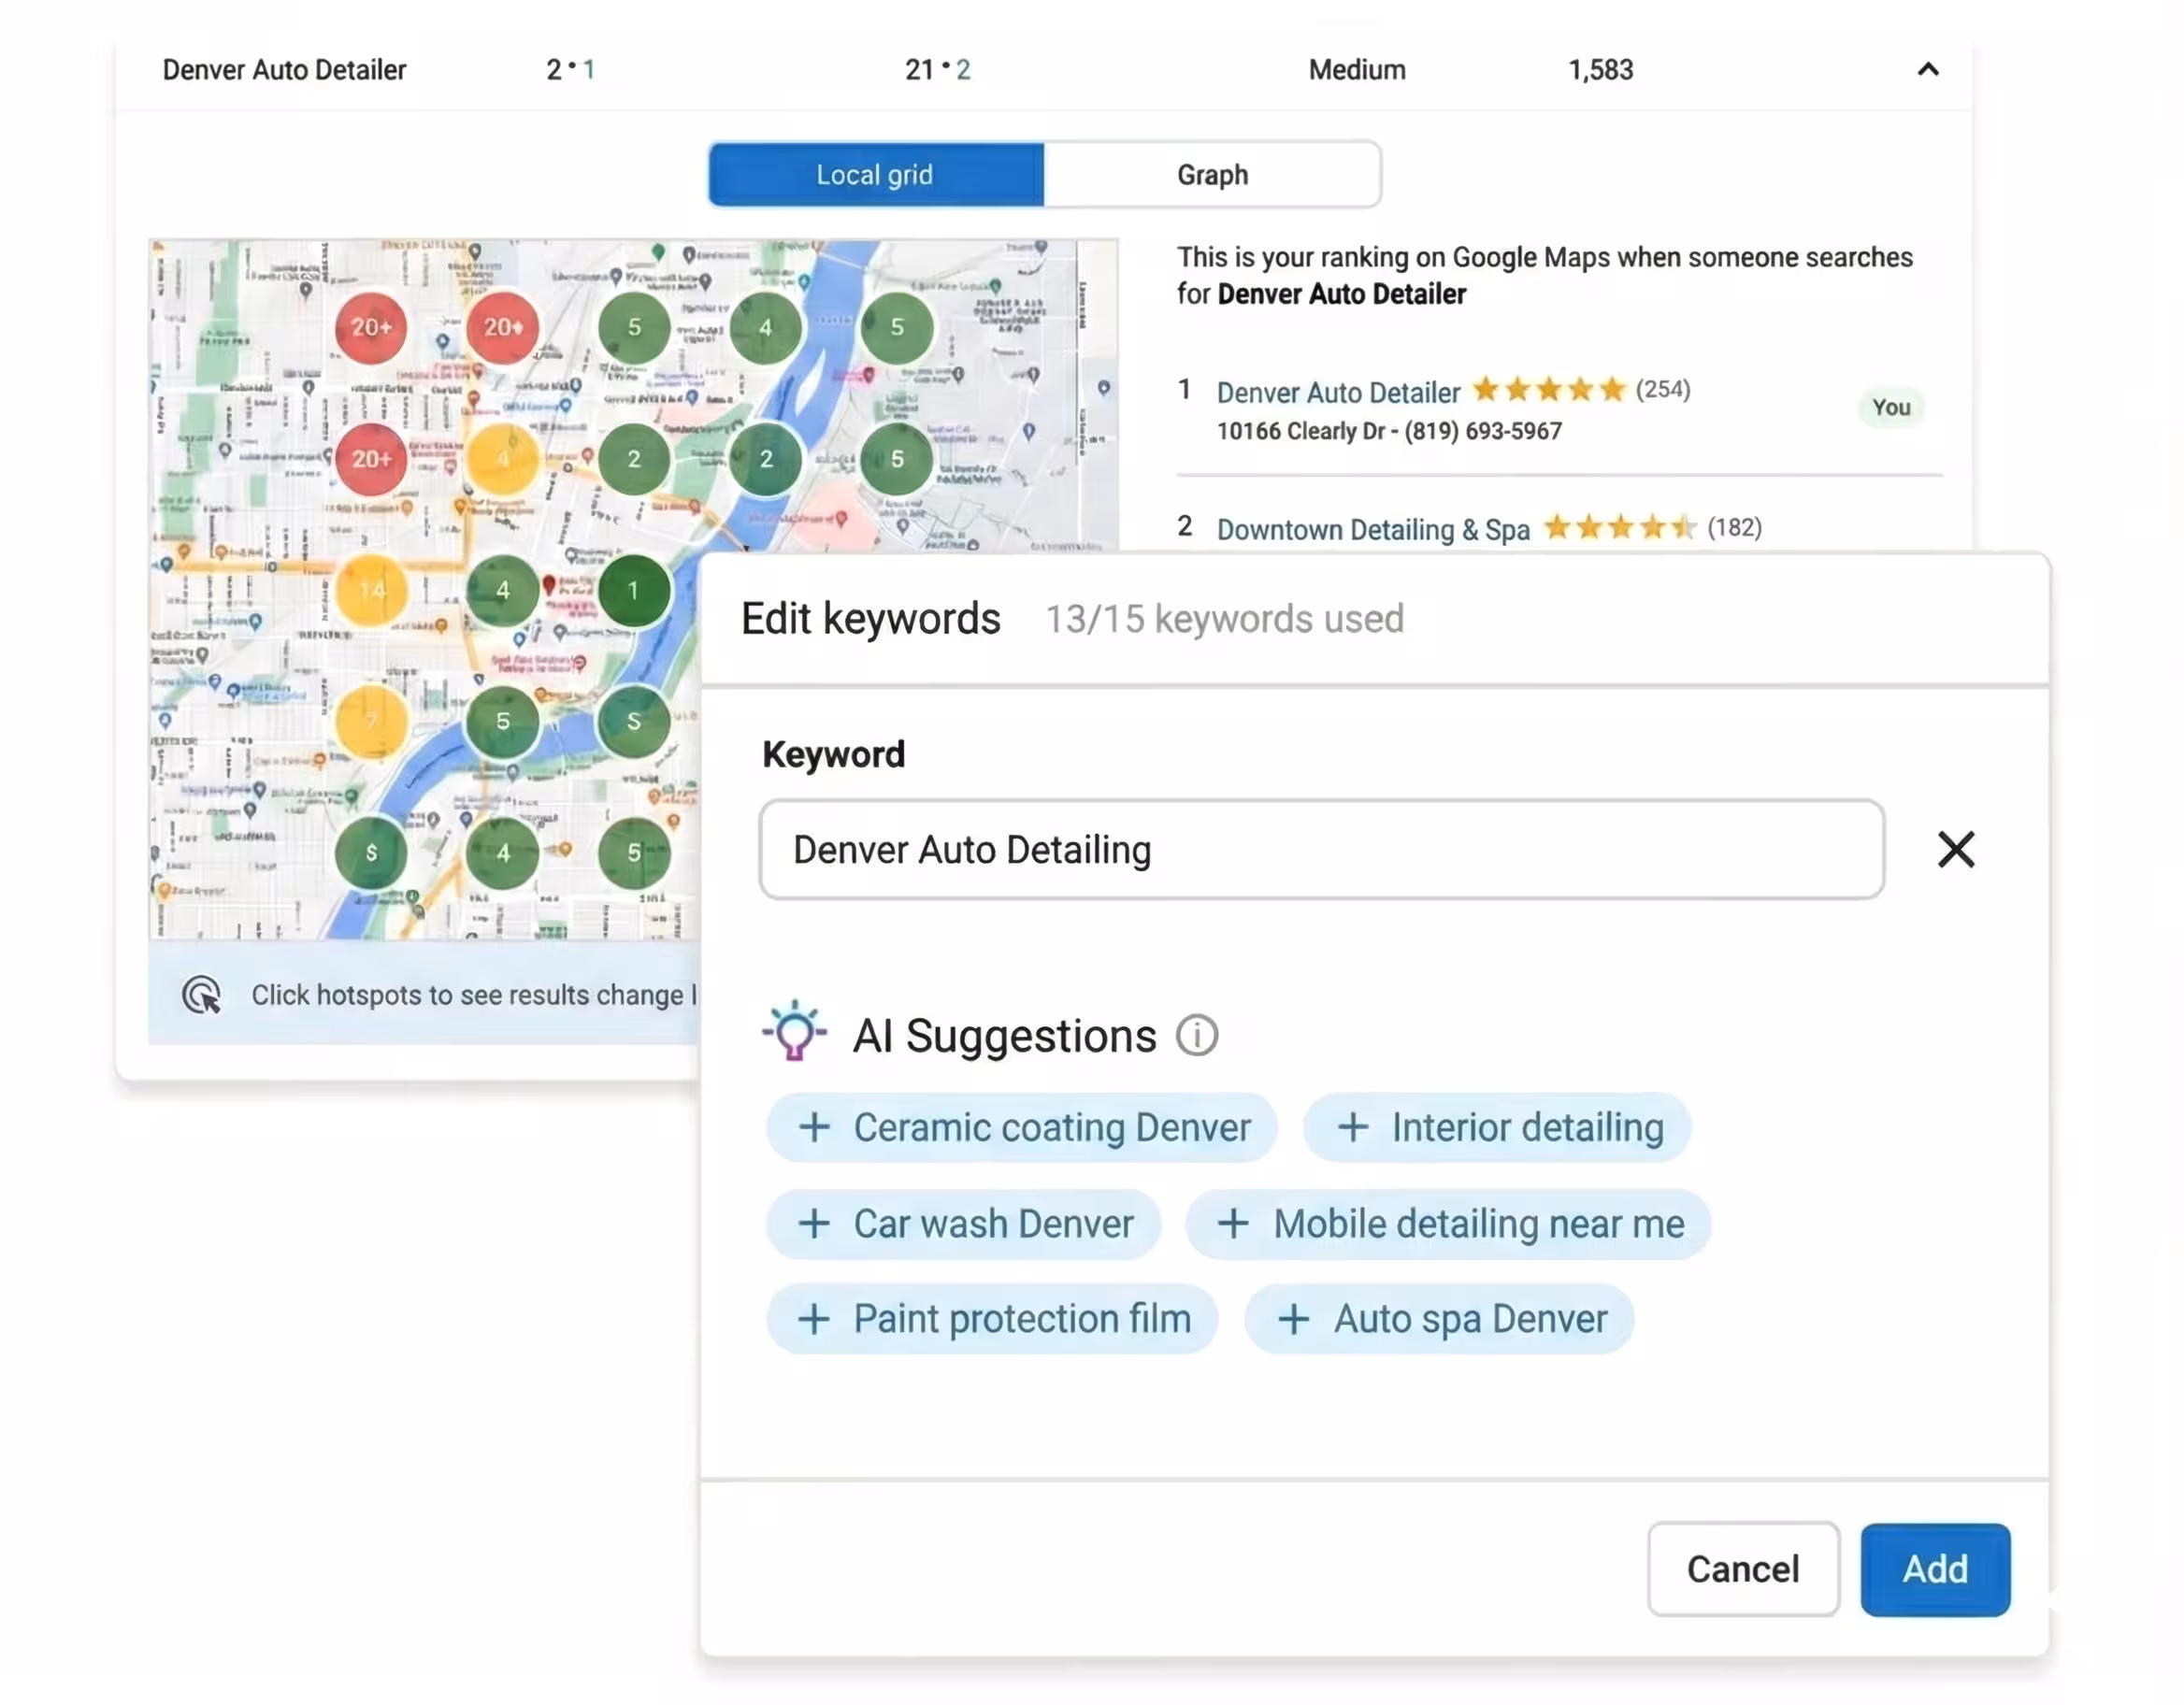Add Mobile detailing near me suggestion

point(1447,1224)
